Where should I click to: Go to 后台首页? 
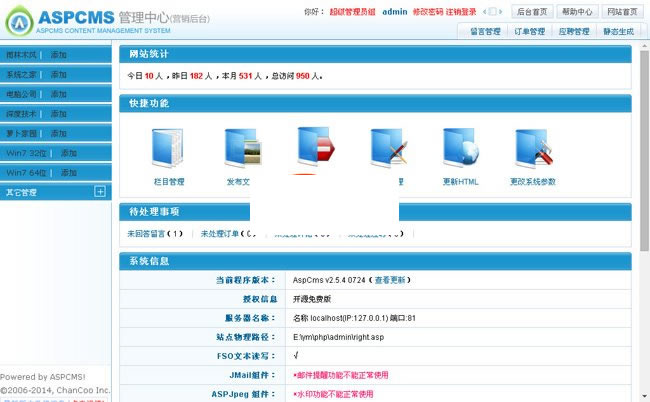coord(532,12)
